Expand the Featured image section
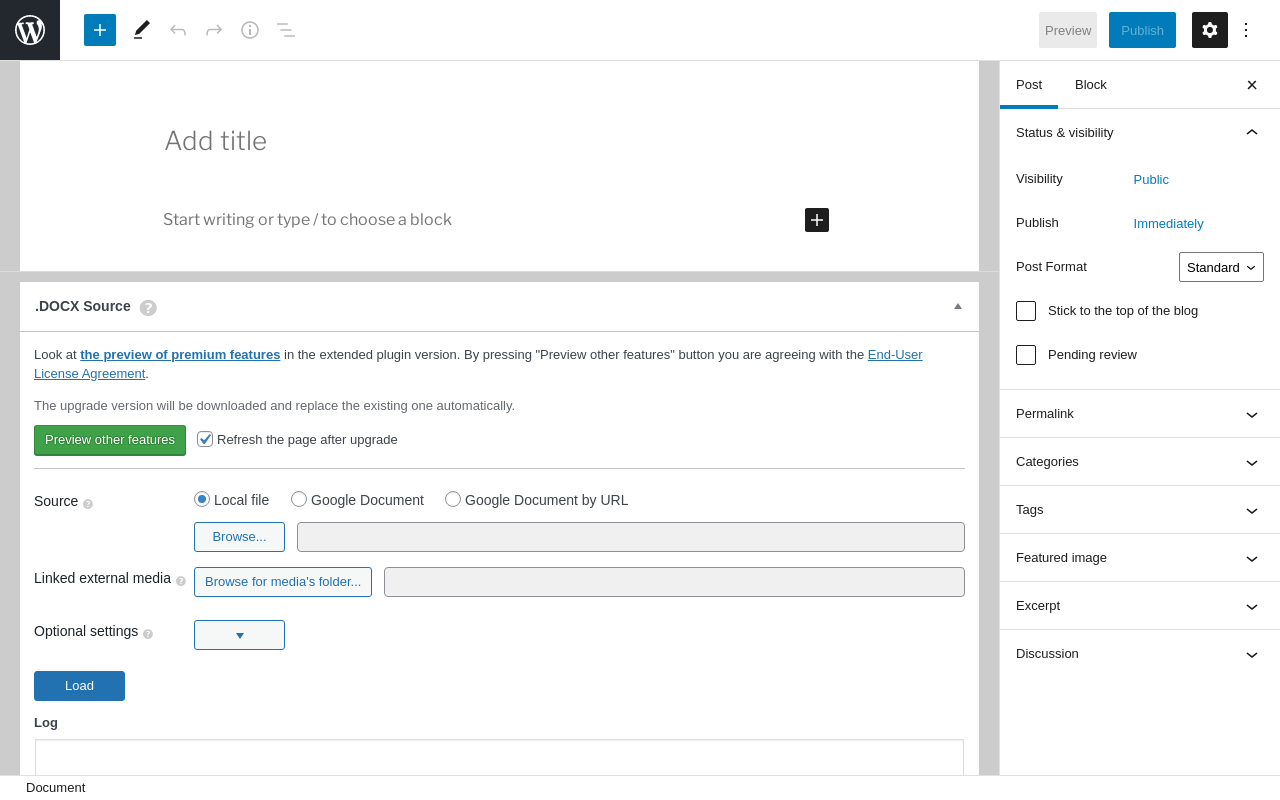1280x800 pixels. [1140, 558]
